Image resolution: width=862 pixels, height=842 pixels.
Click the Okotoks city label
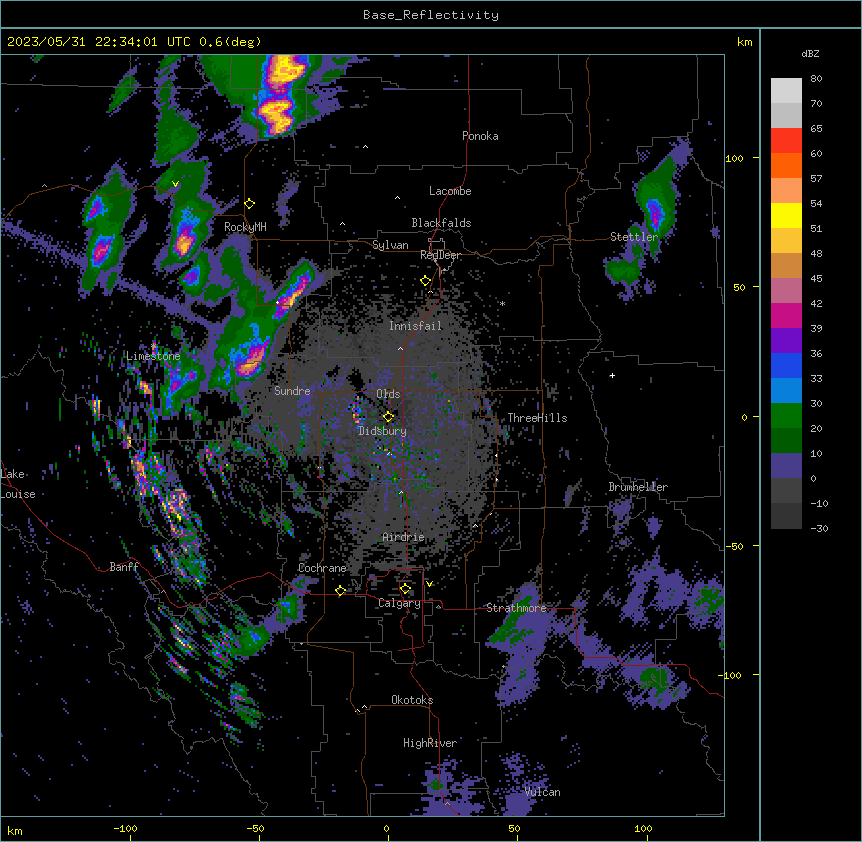[x=412, y=700]
